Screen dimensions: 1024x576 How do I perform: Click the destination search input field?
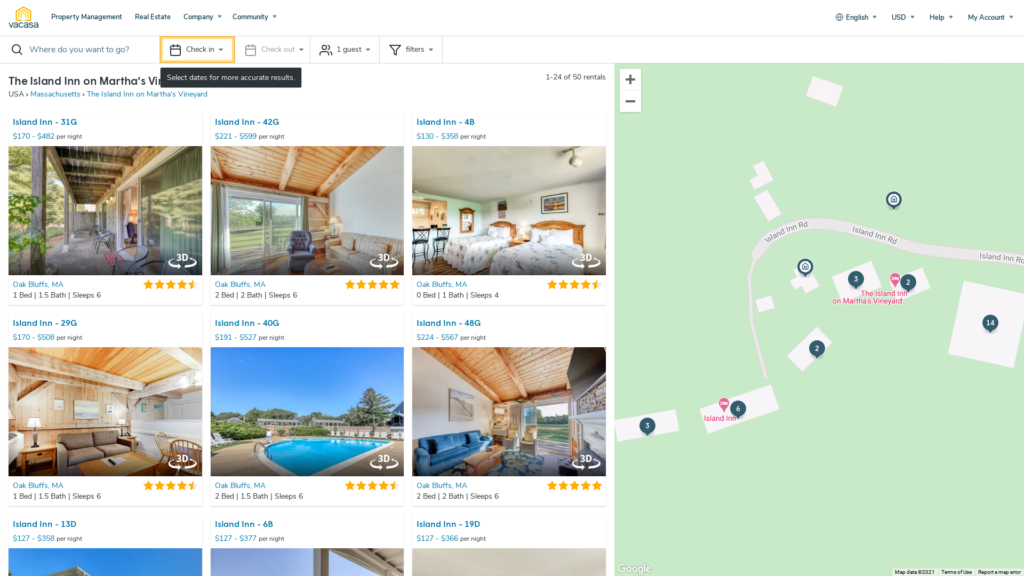coord(91,50)
